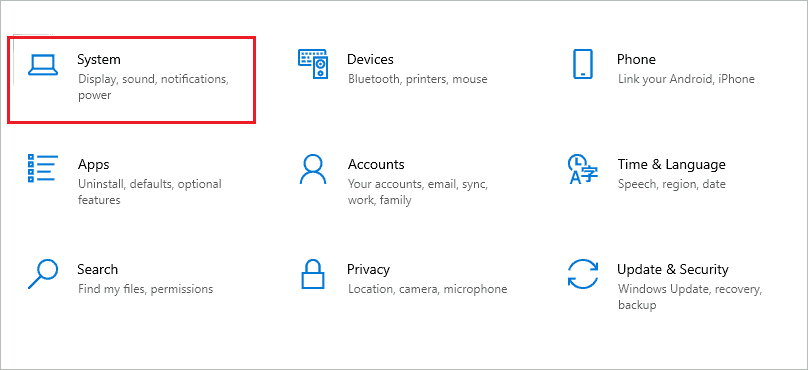
Task: Click the System laptop icon
Action: [42, 65]
